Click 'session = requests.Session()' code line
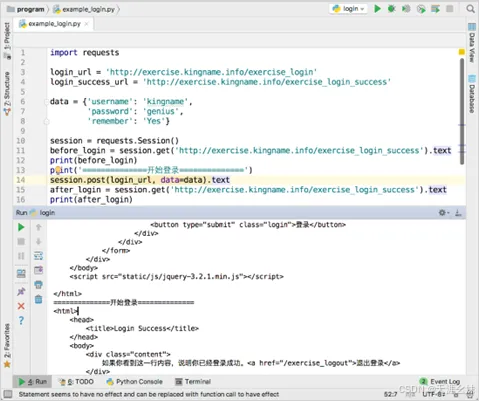 tap(114, 141)
